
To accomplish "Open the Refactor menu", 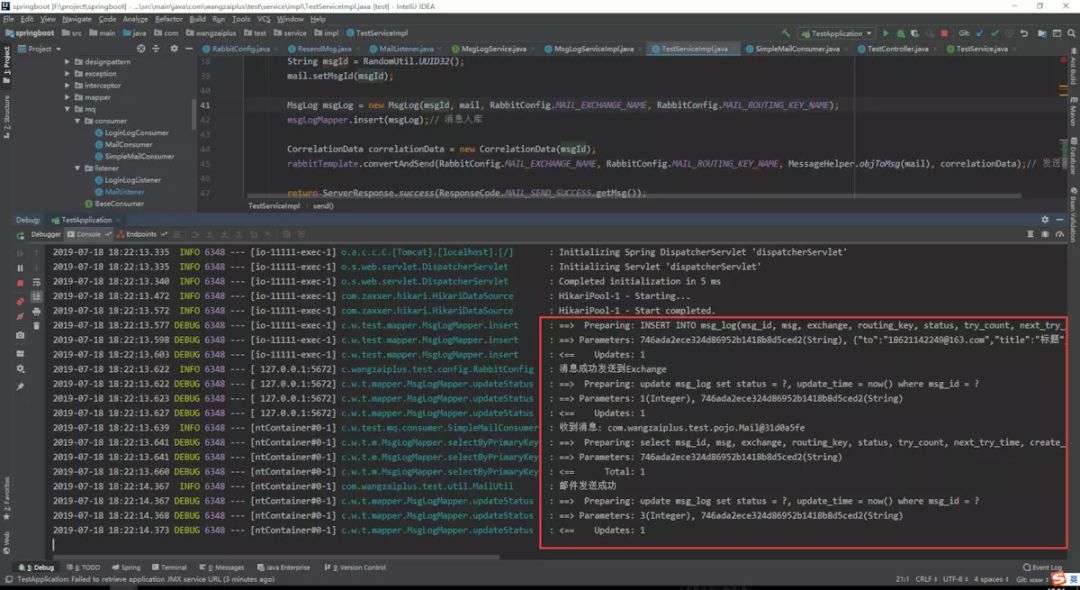I will pyautogui.click(x=169, y=19).
